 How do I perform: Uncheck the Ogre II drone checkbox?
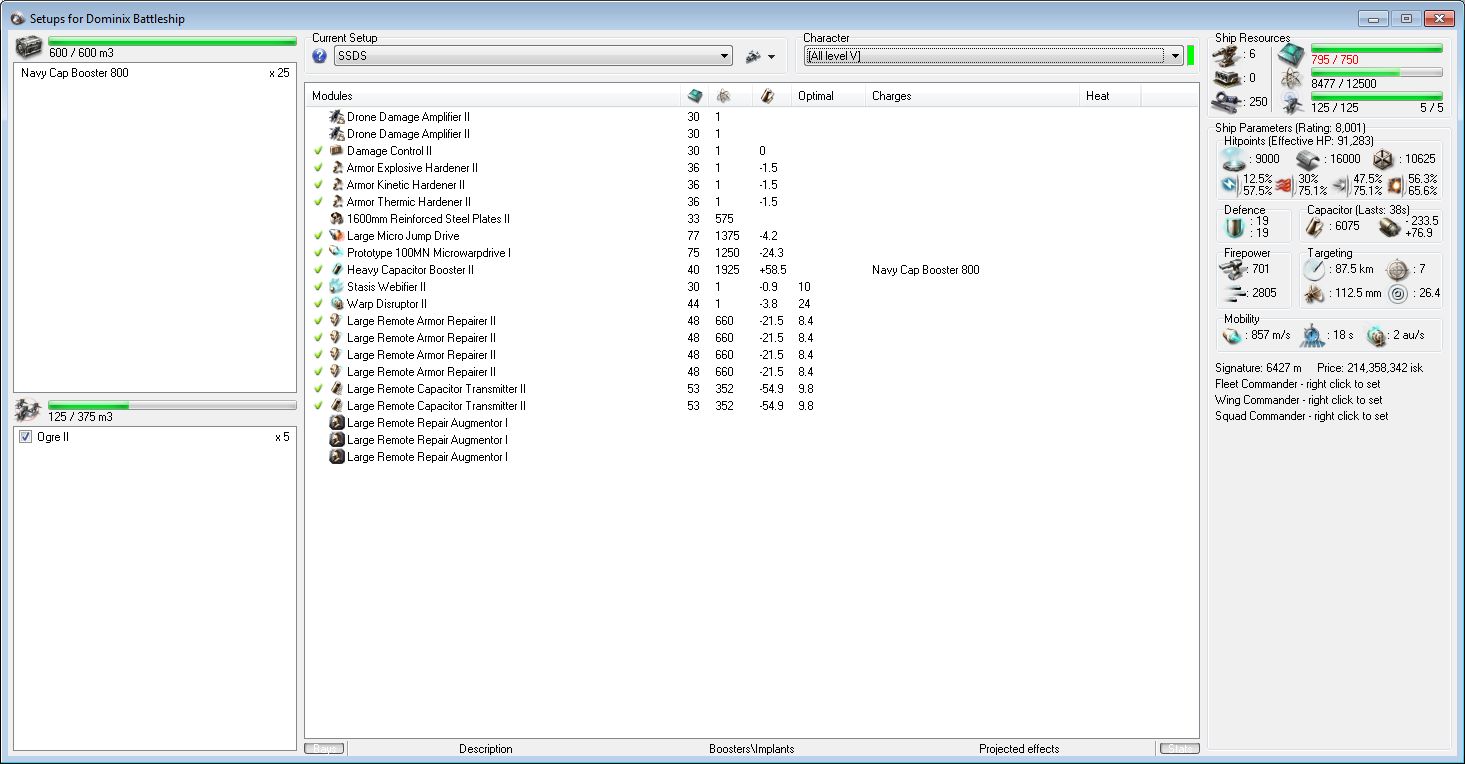26,437
